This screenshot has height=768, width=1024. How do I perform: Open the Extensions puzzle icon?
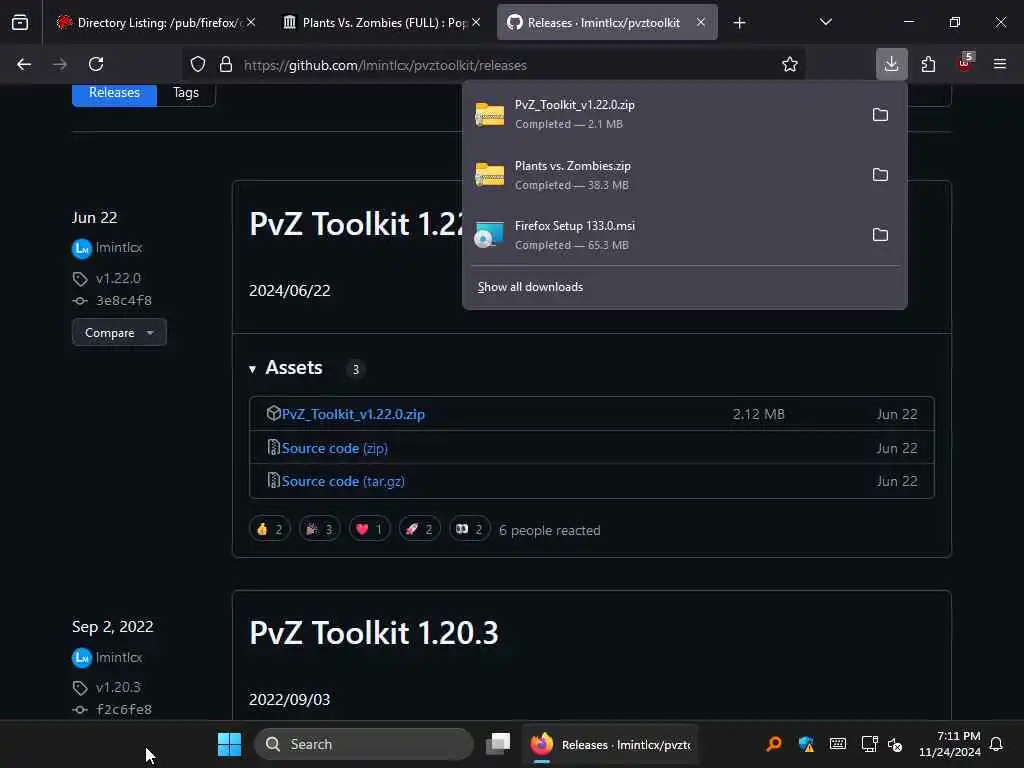click(928, 64)
